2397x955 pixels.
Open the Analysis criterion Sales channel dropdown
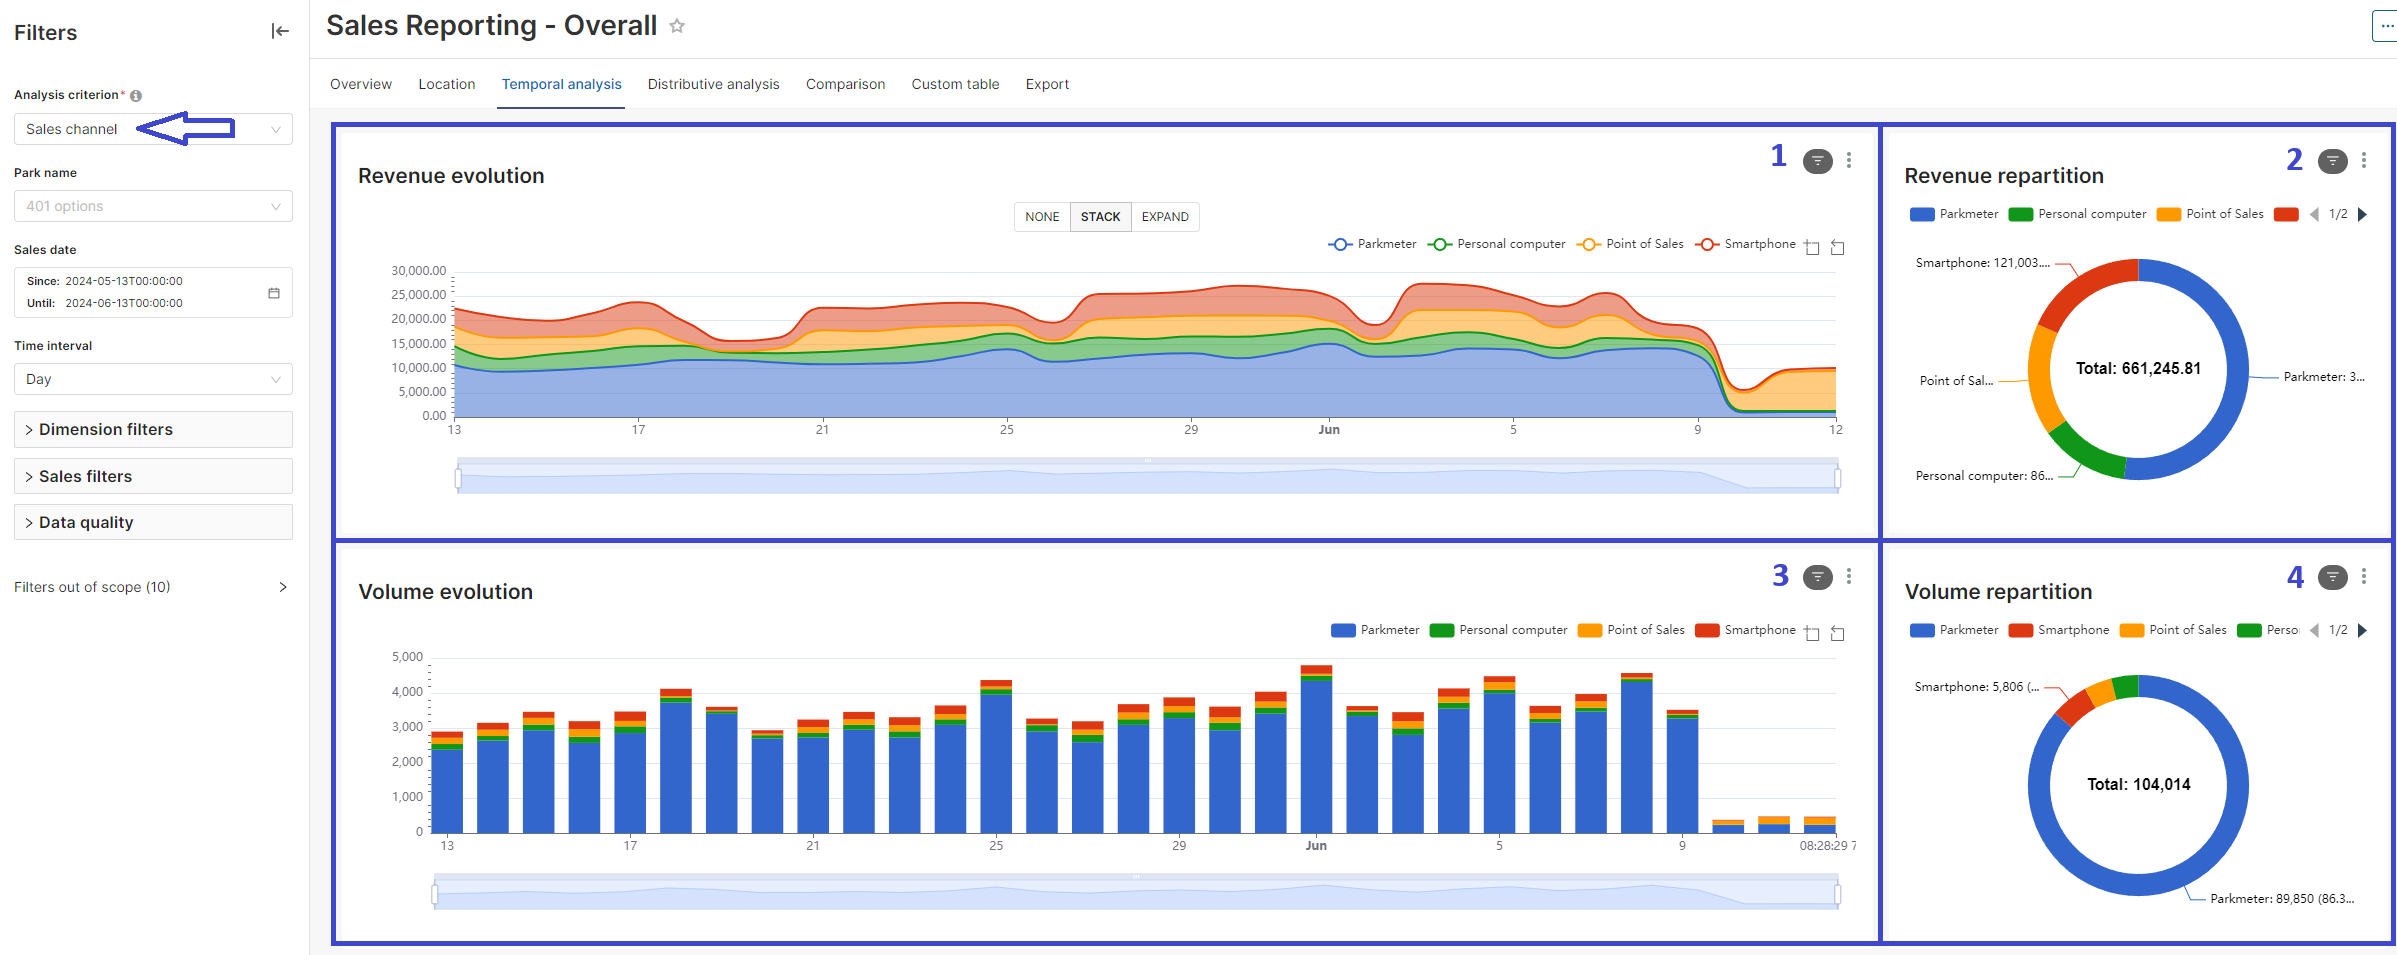[x=153, y=129]
